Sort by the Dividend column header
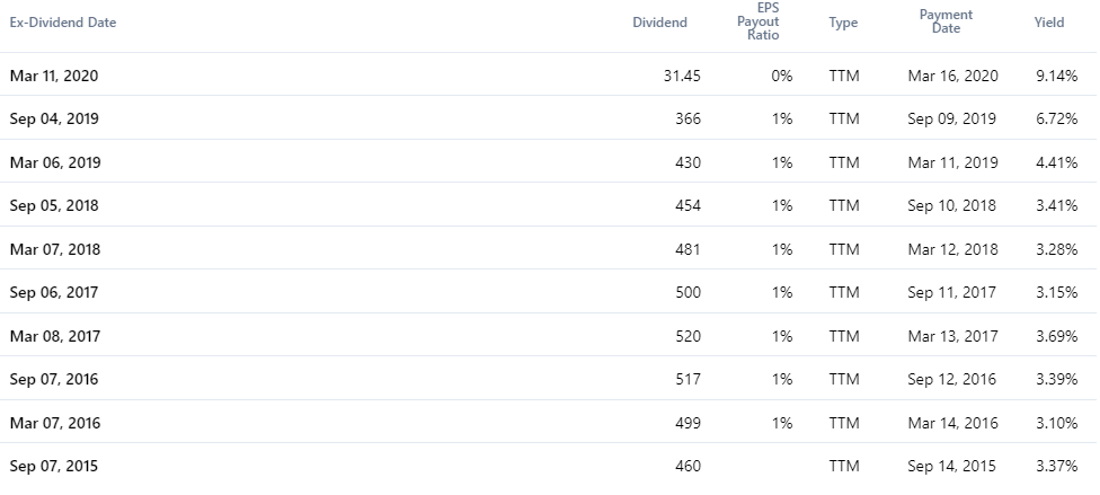This screenshot has width=1100, height=495. (x=659, y=22)
